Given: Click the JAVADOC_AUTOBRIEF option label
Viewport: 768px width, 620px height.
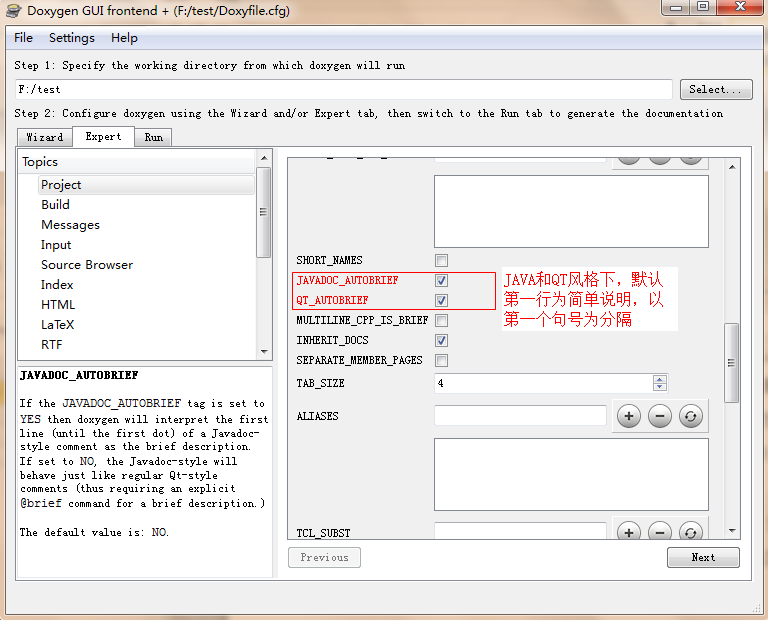Looking at the screenshot, I should coord(347,281).
